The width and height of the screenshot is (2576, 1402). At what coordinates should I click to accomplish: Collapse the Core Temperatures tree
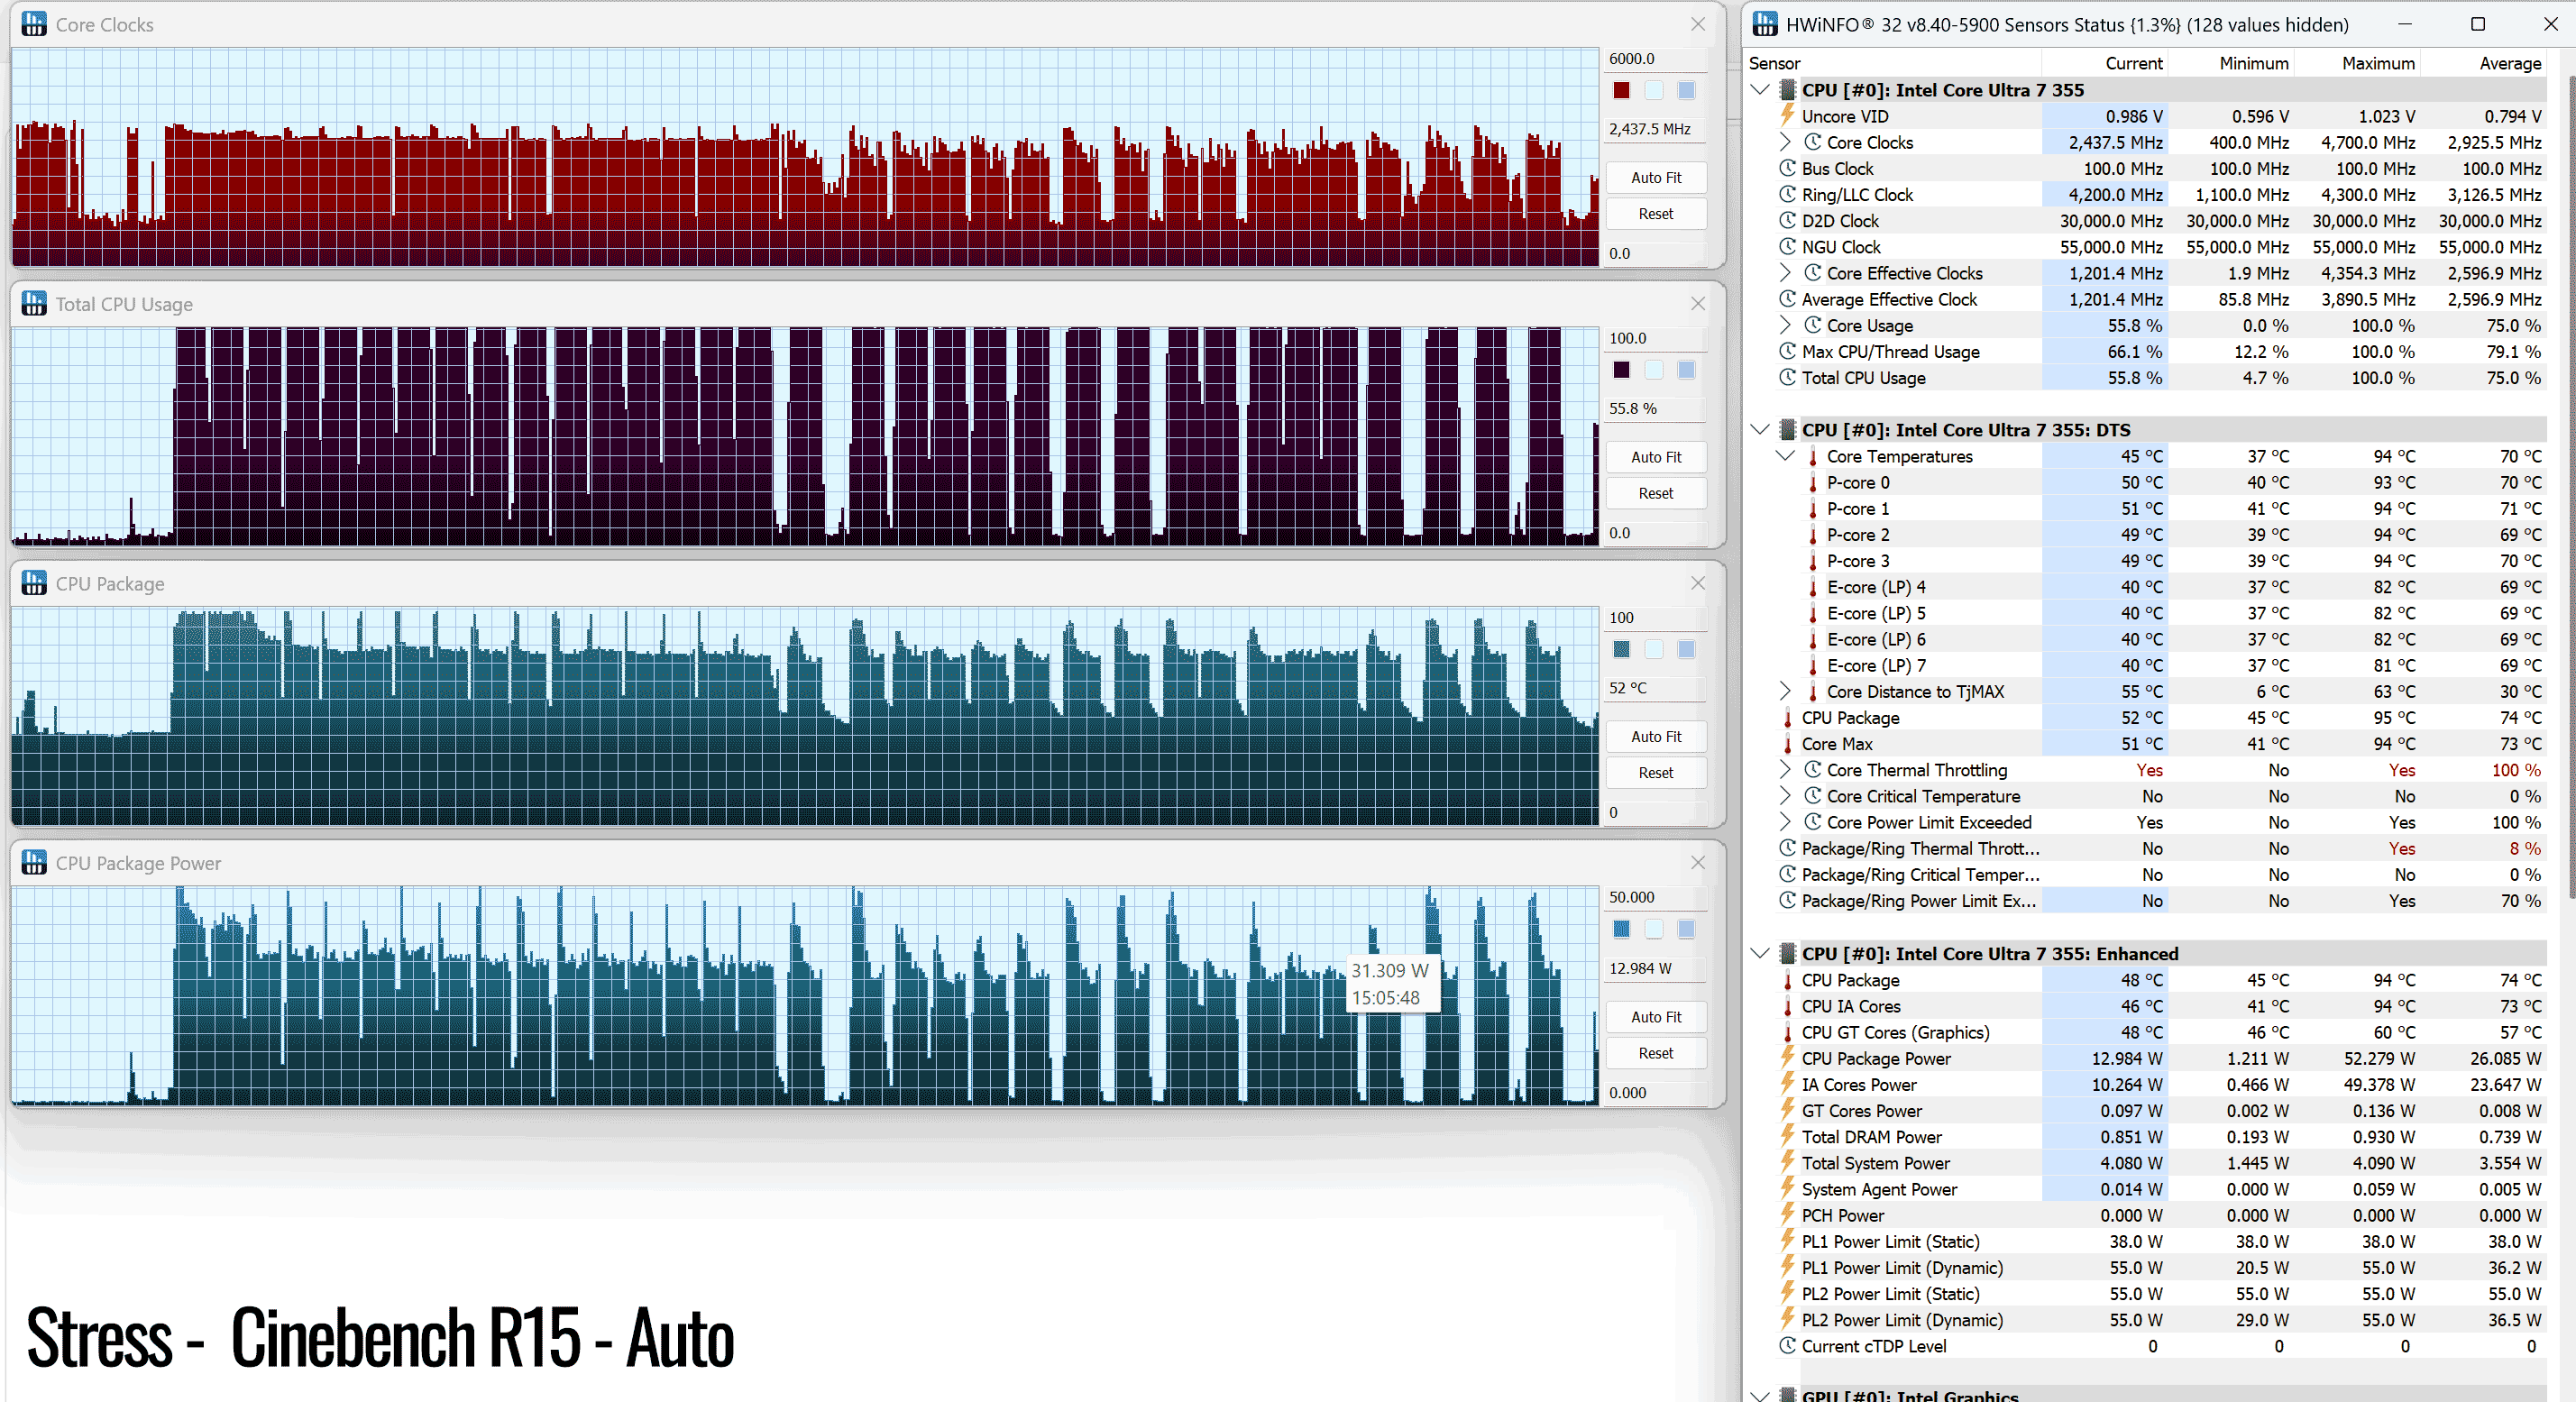click(x=1785, y=455)
